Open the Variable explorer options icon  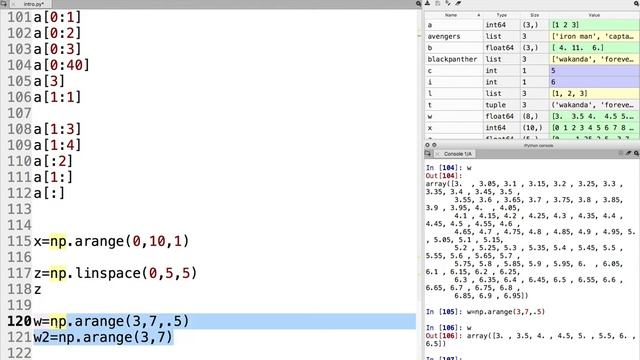pyautogui.click(x=636, y=3)
